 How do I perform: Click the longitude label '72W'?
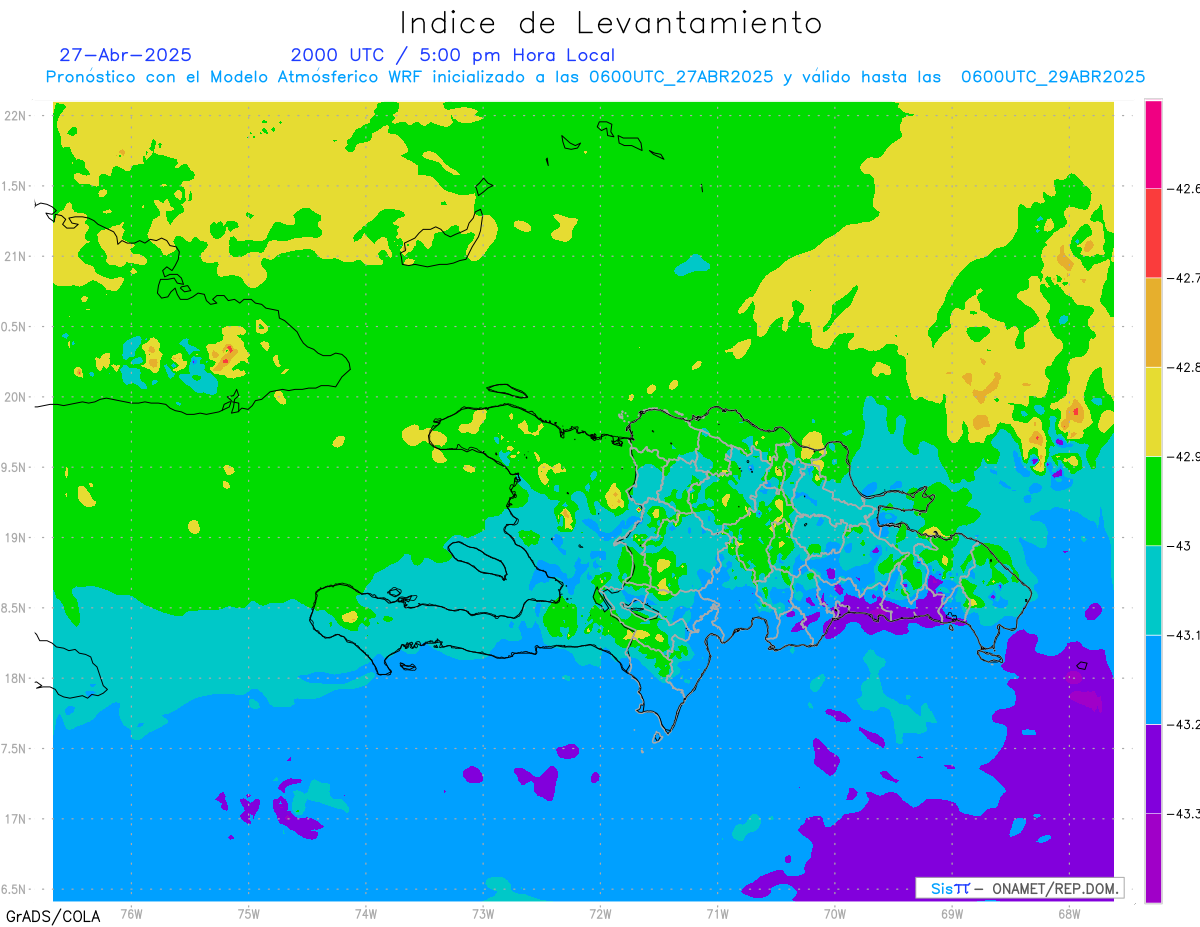[x=600, y=912]
